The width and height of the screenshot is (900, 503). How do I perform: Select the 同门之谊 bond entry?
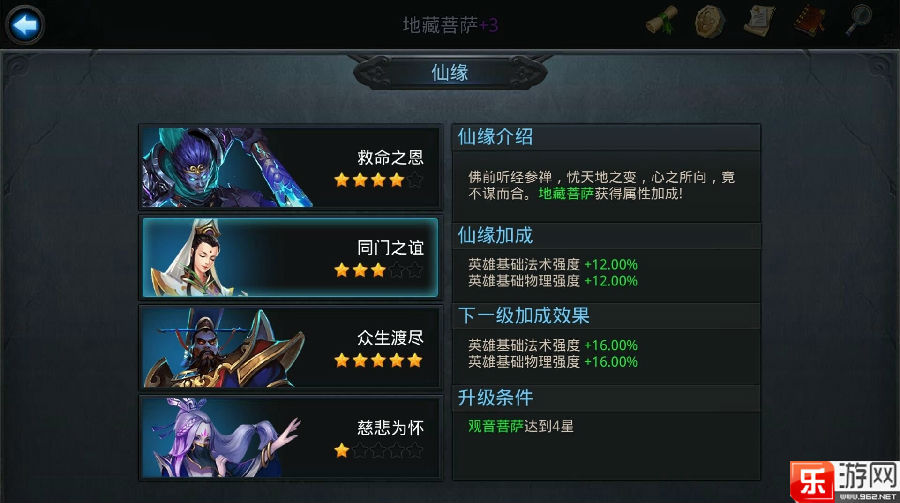[290, 257]
